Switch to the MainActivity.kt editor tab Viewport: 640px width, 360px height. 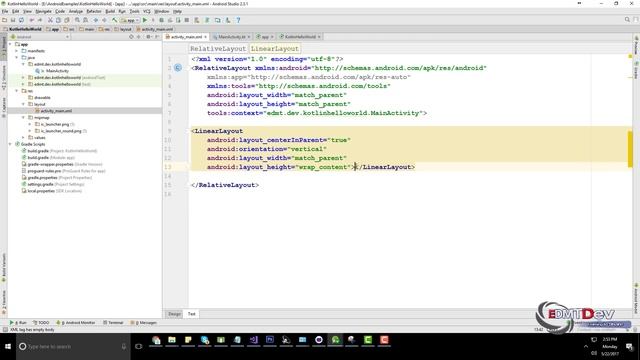pos(231,37)
